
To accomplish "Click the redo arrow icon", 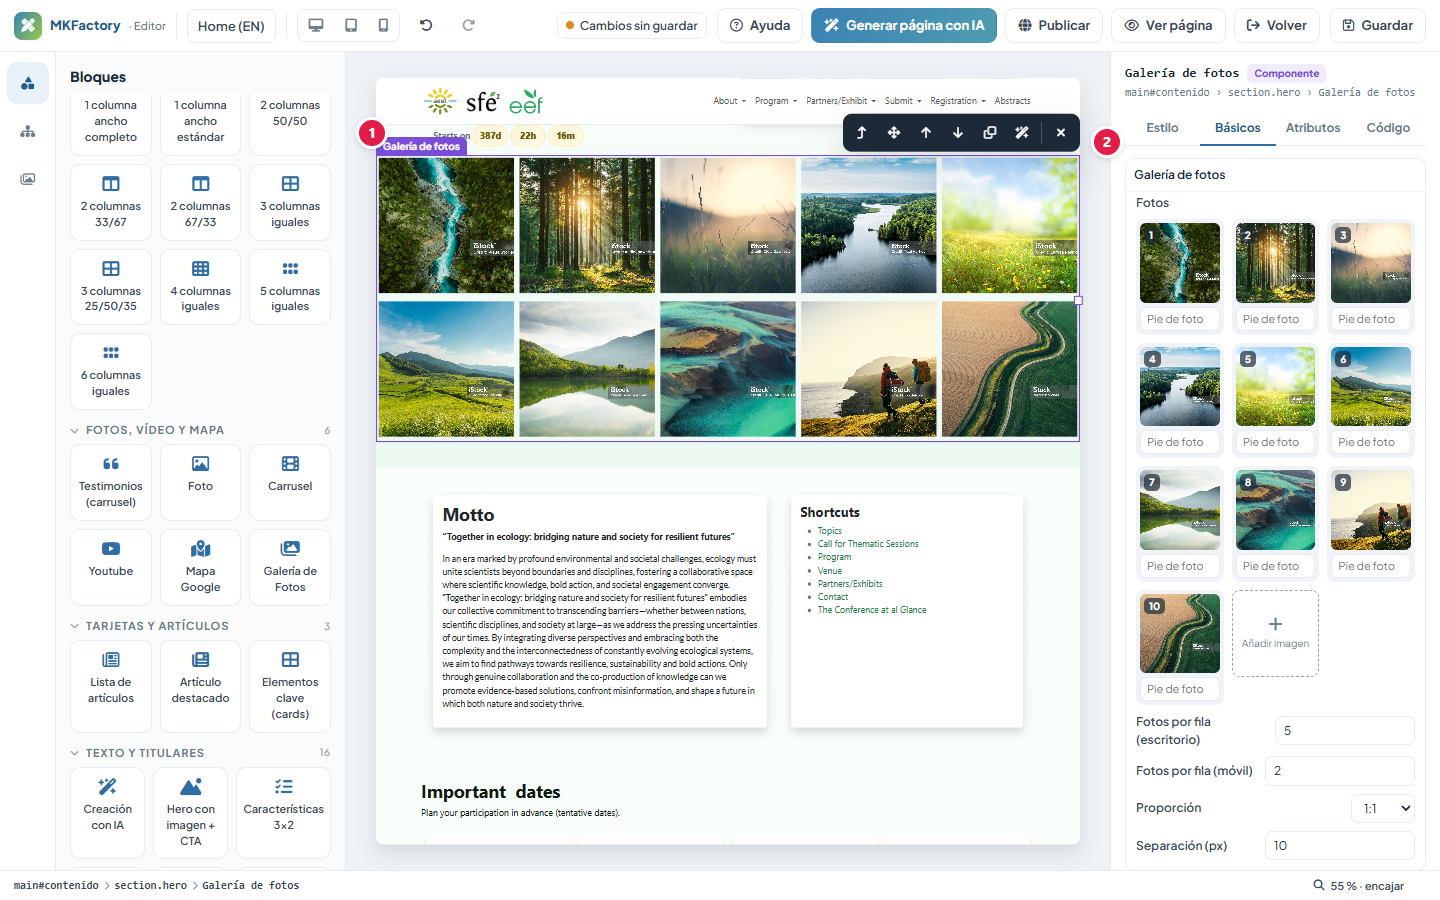I will coord(468,25).
